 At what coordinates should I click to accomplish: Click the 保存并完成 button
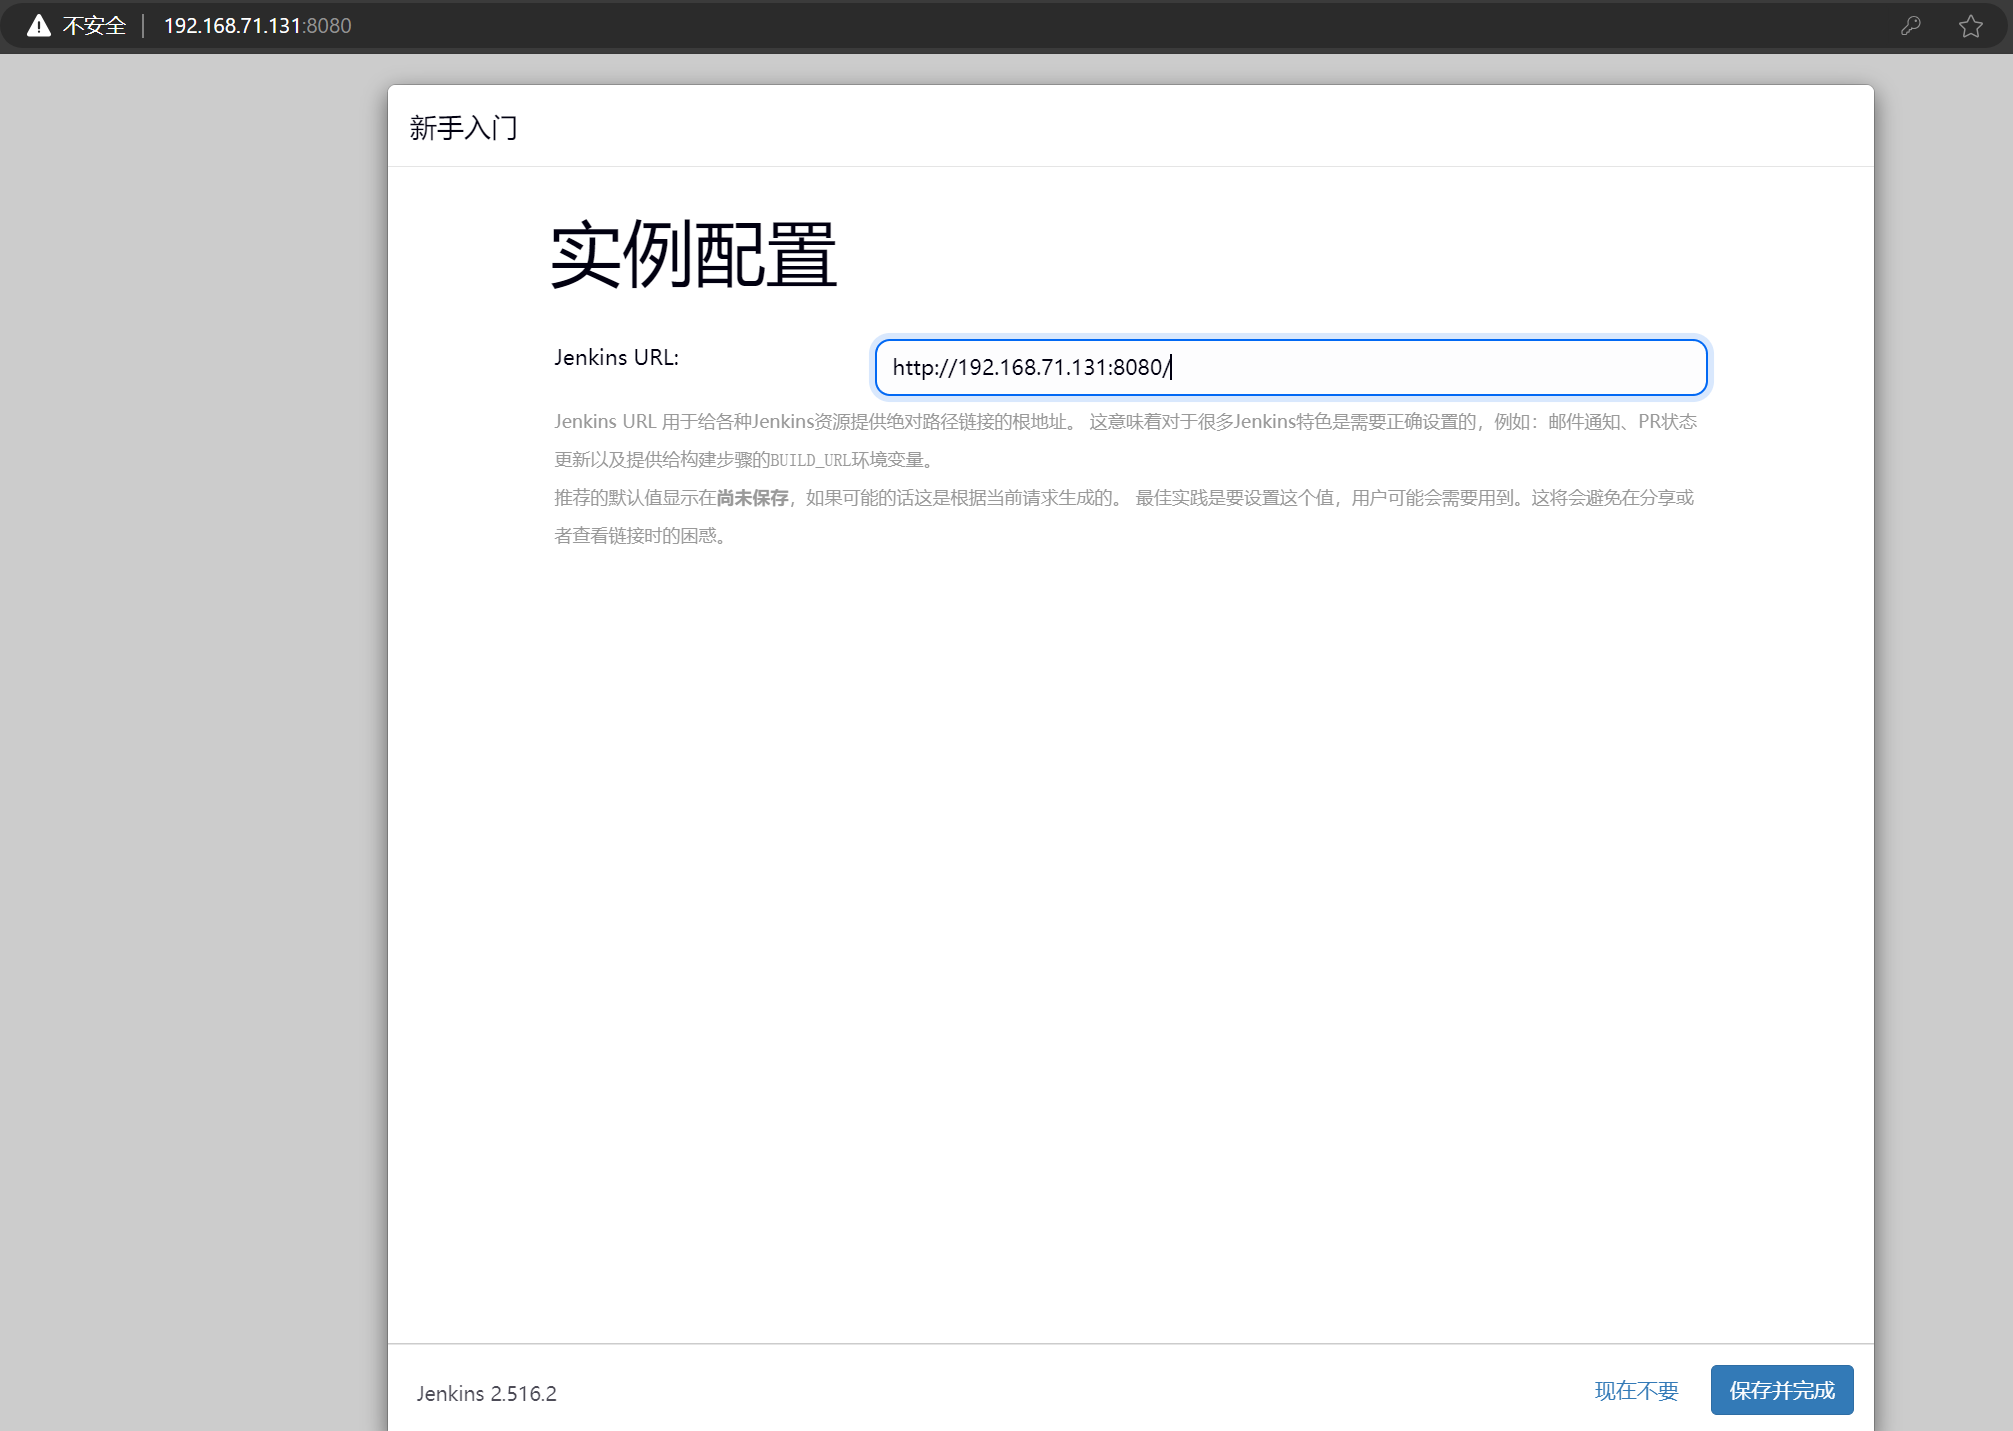tap(1781, 1390)
